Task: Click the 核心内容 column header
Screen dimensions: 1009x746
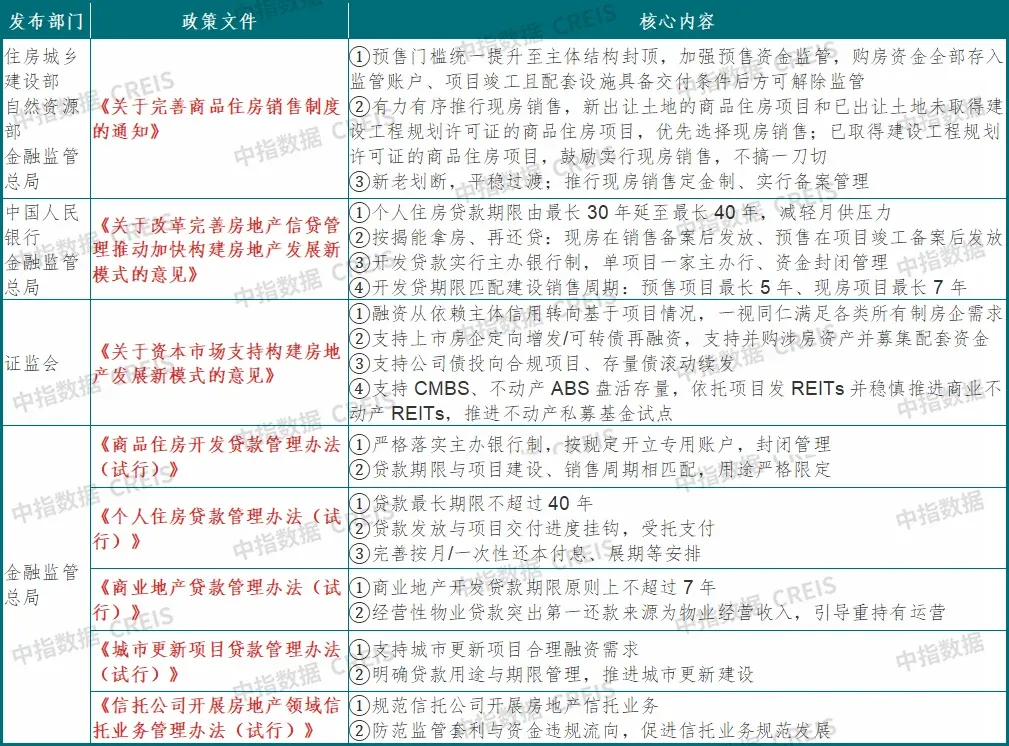Action: 677,21
